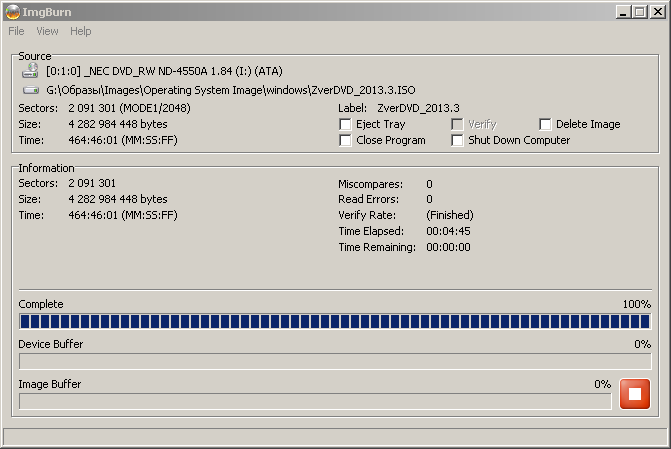Minimize the ImgBurn window

point(623,12)
